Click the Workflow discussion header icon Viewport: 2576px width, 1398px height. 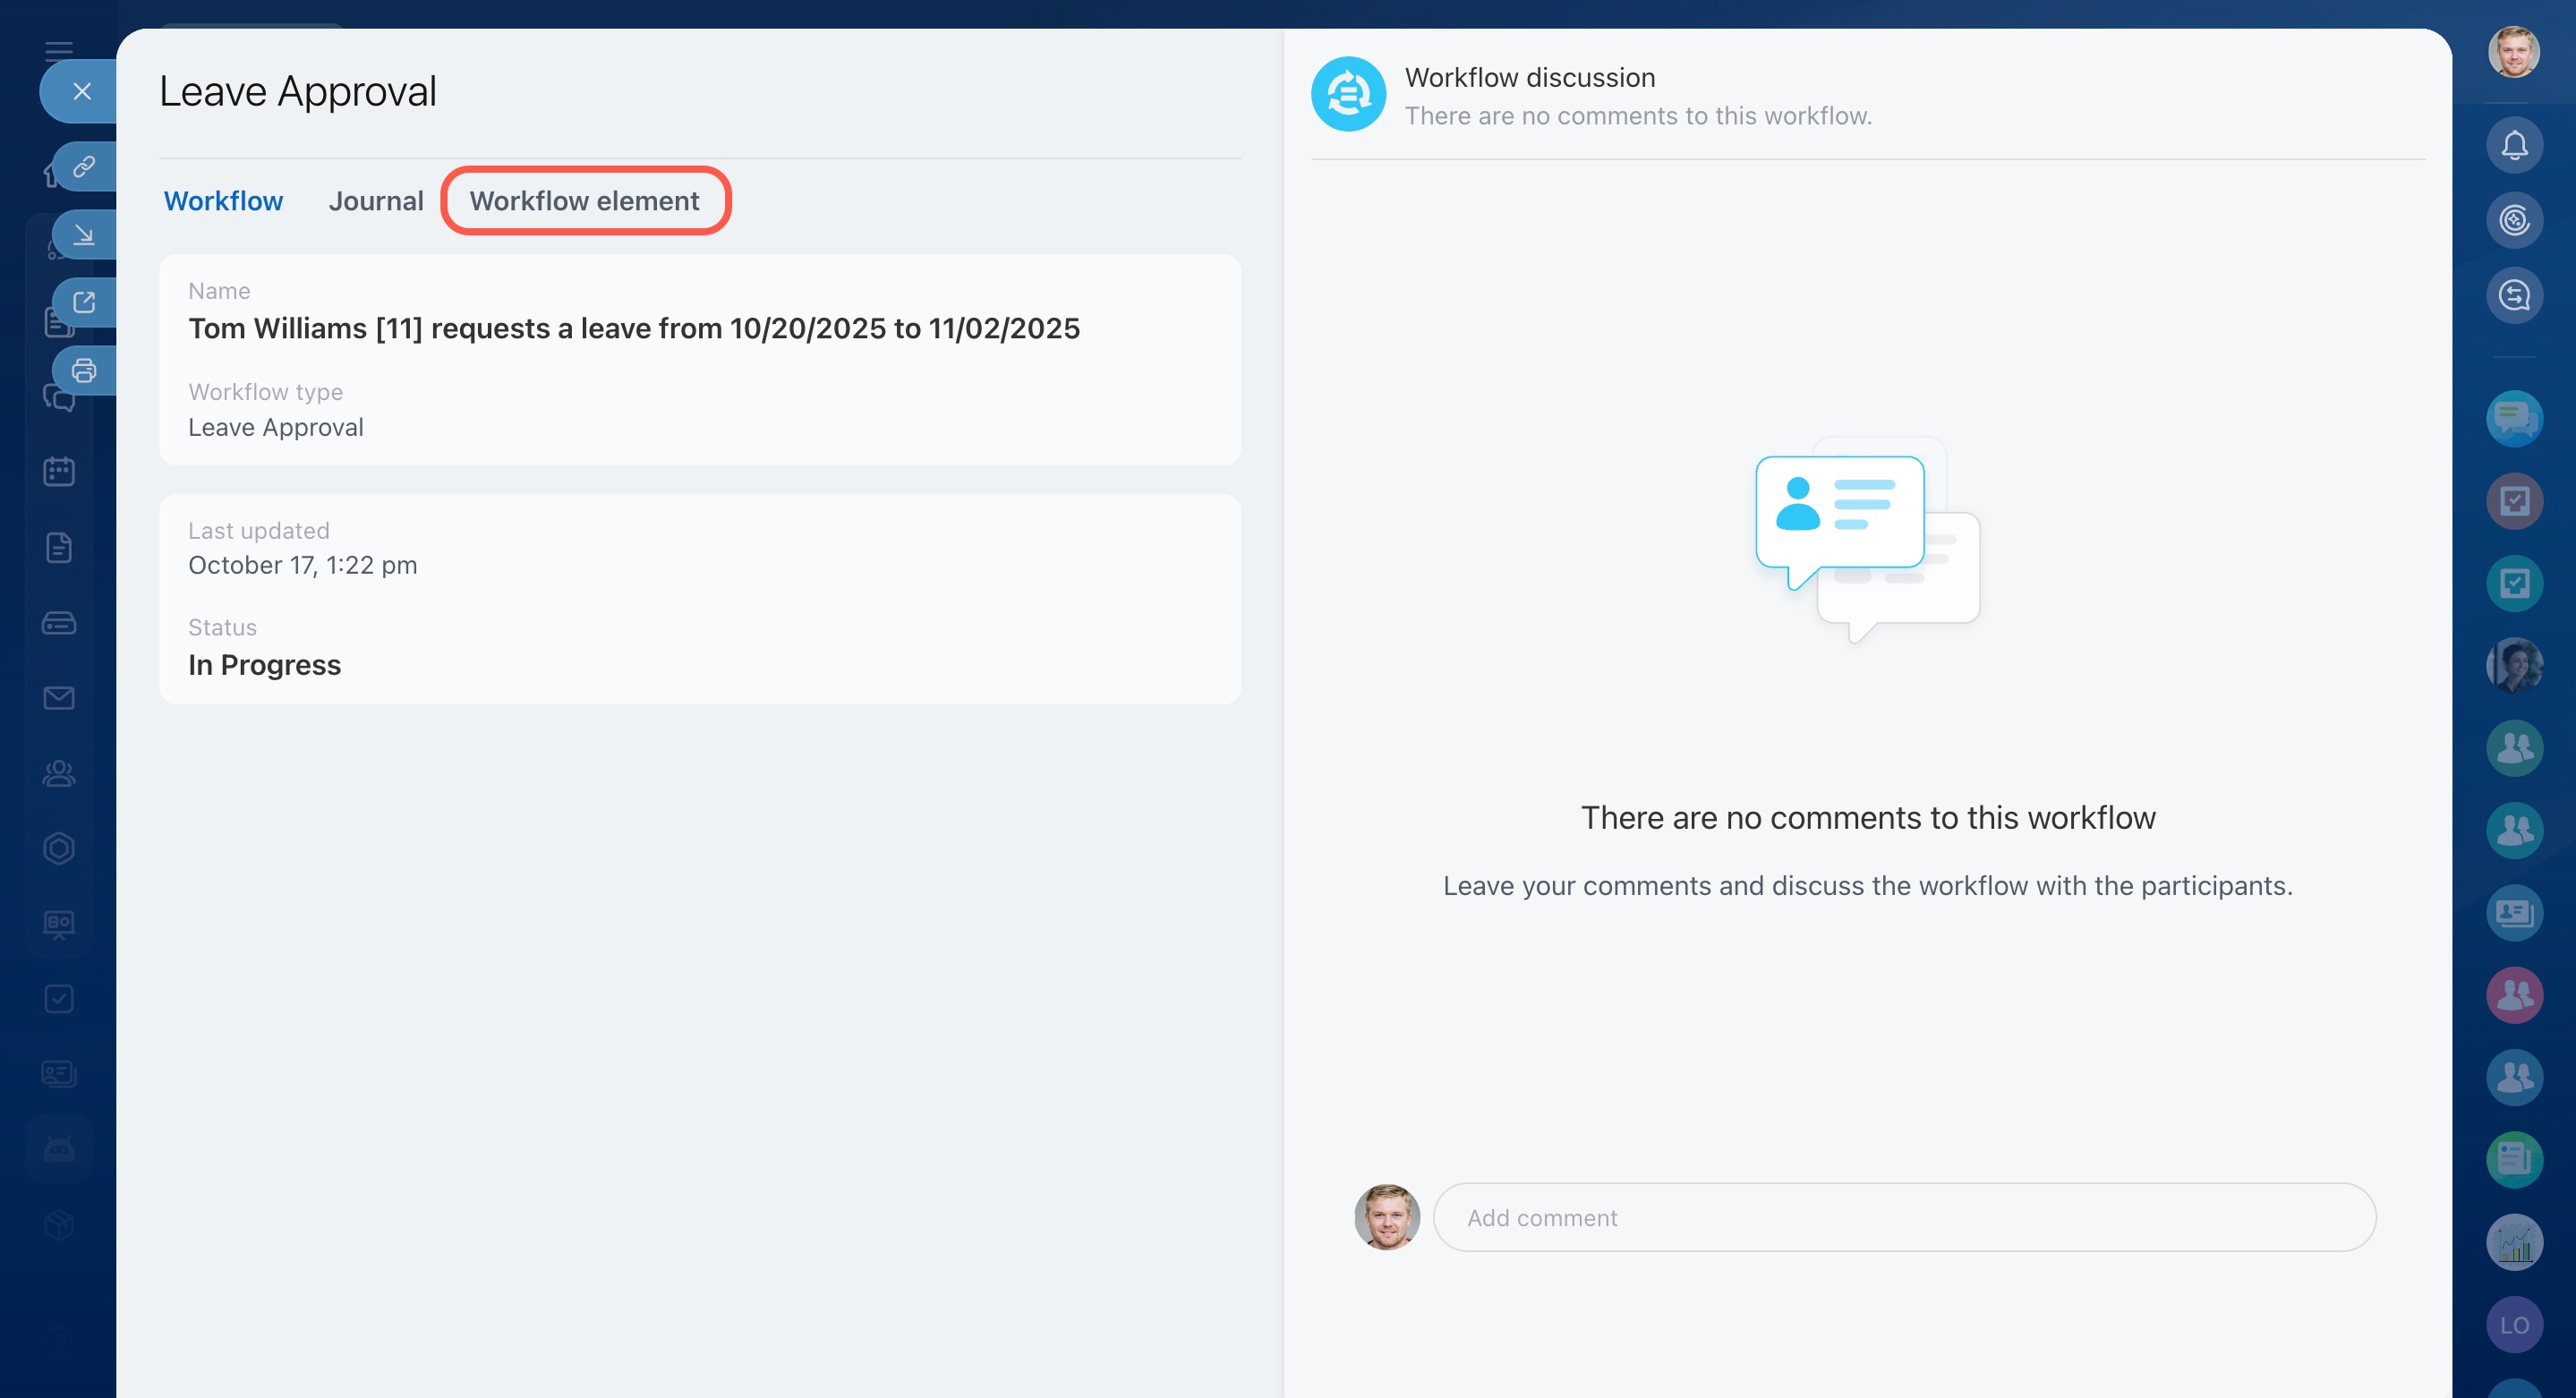[x=1348, y=94]
